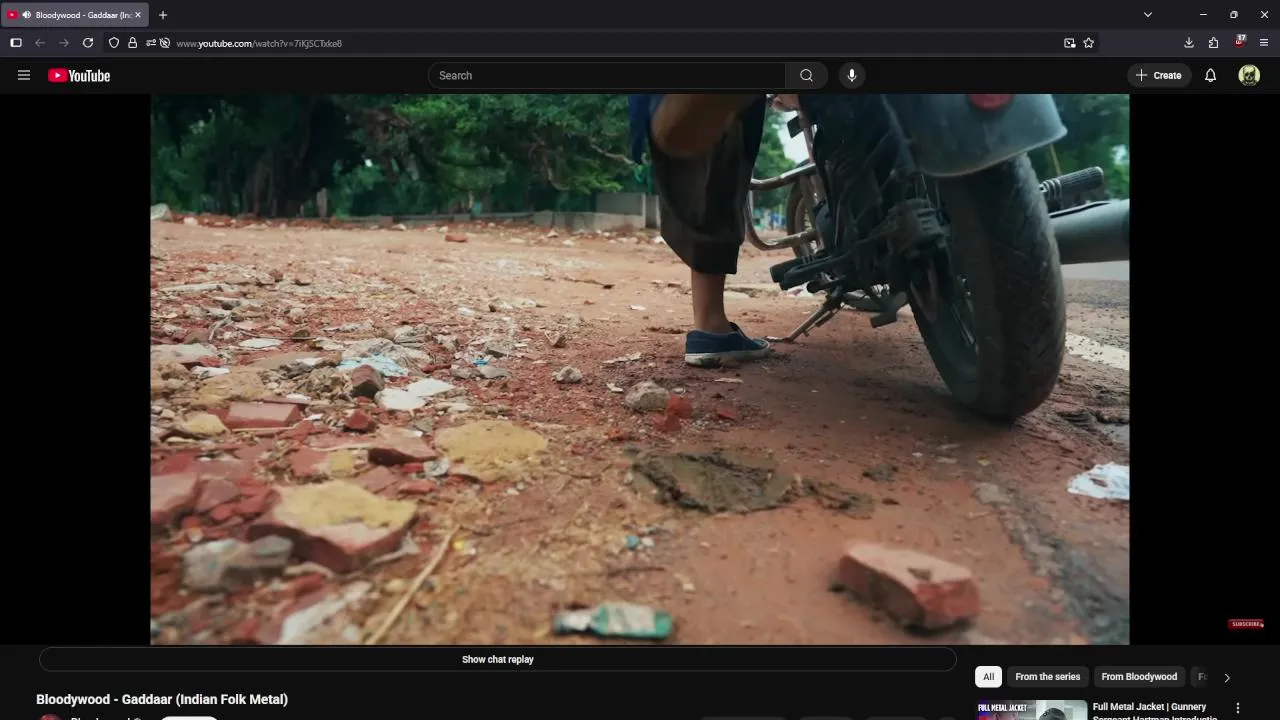1280x720 pixels.
Task: Reload the current page
Action: (88, 43)
